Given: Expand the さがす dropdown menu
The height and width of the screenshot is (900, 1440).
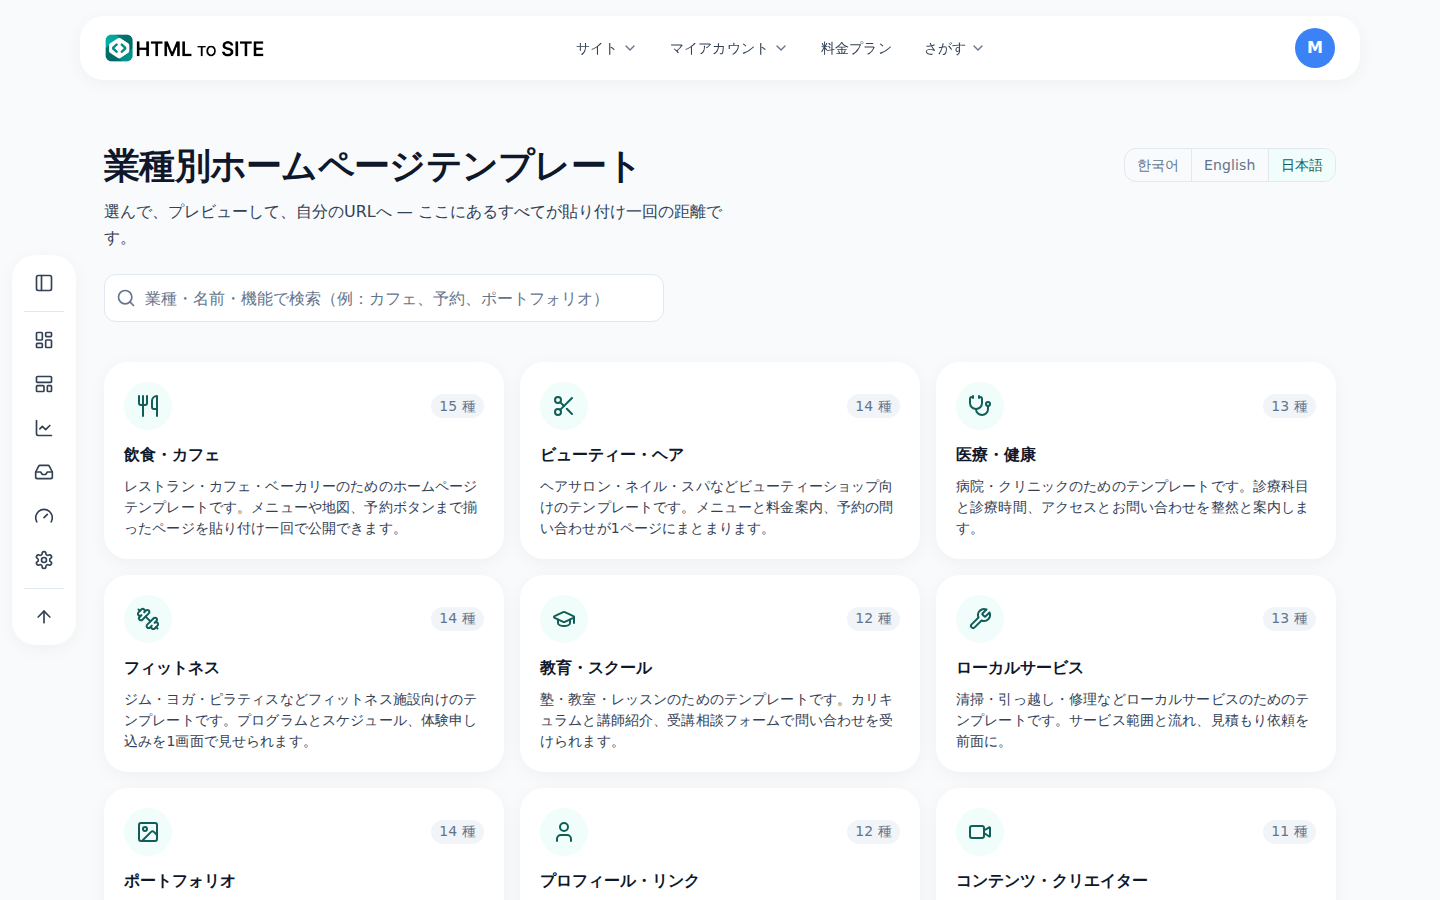Looking at the screenshot, I should pos(954,48).
